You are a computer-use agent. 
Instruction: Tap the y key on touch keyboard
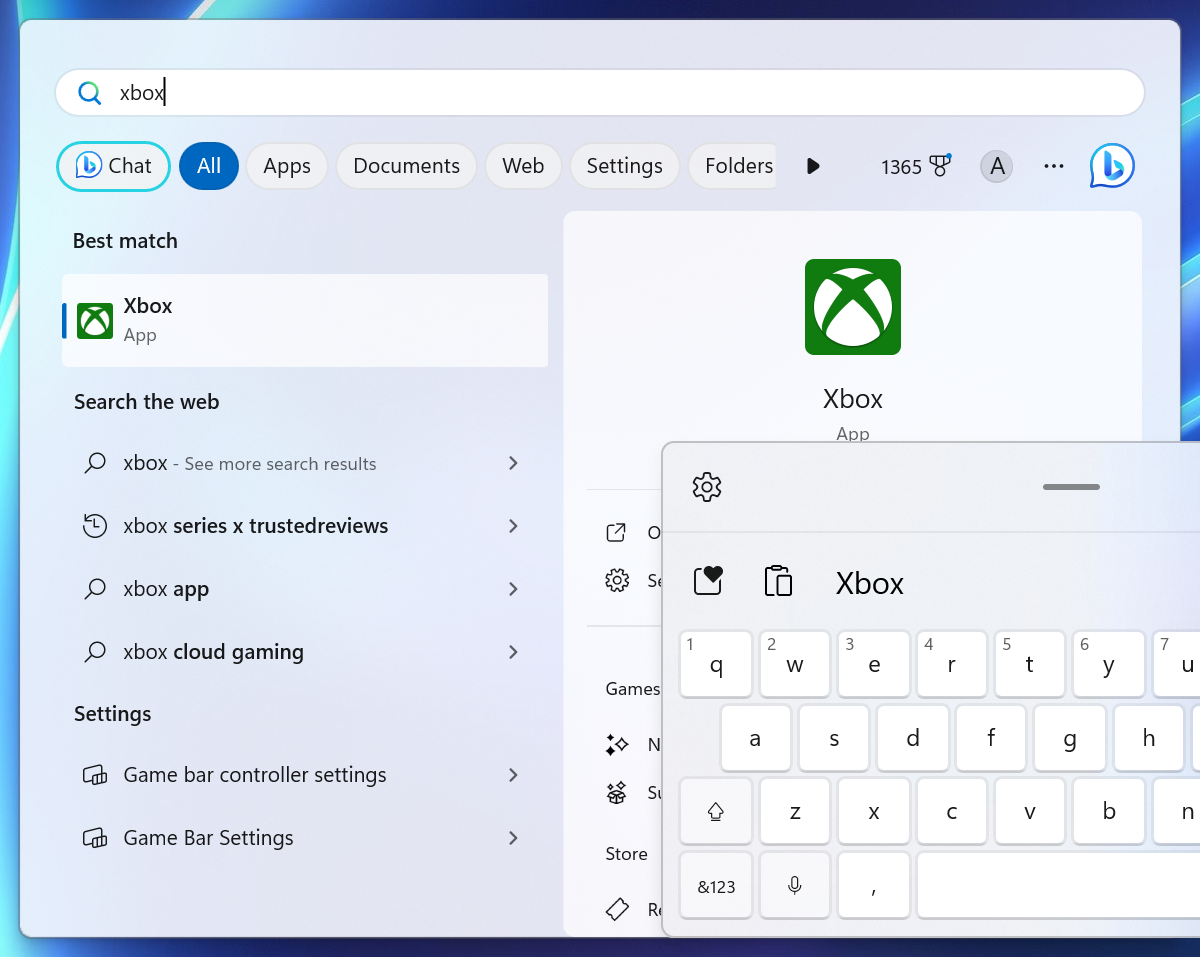[1109, 664]
